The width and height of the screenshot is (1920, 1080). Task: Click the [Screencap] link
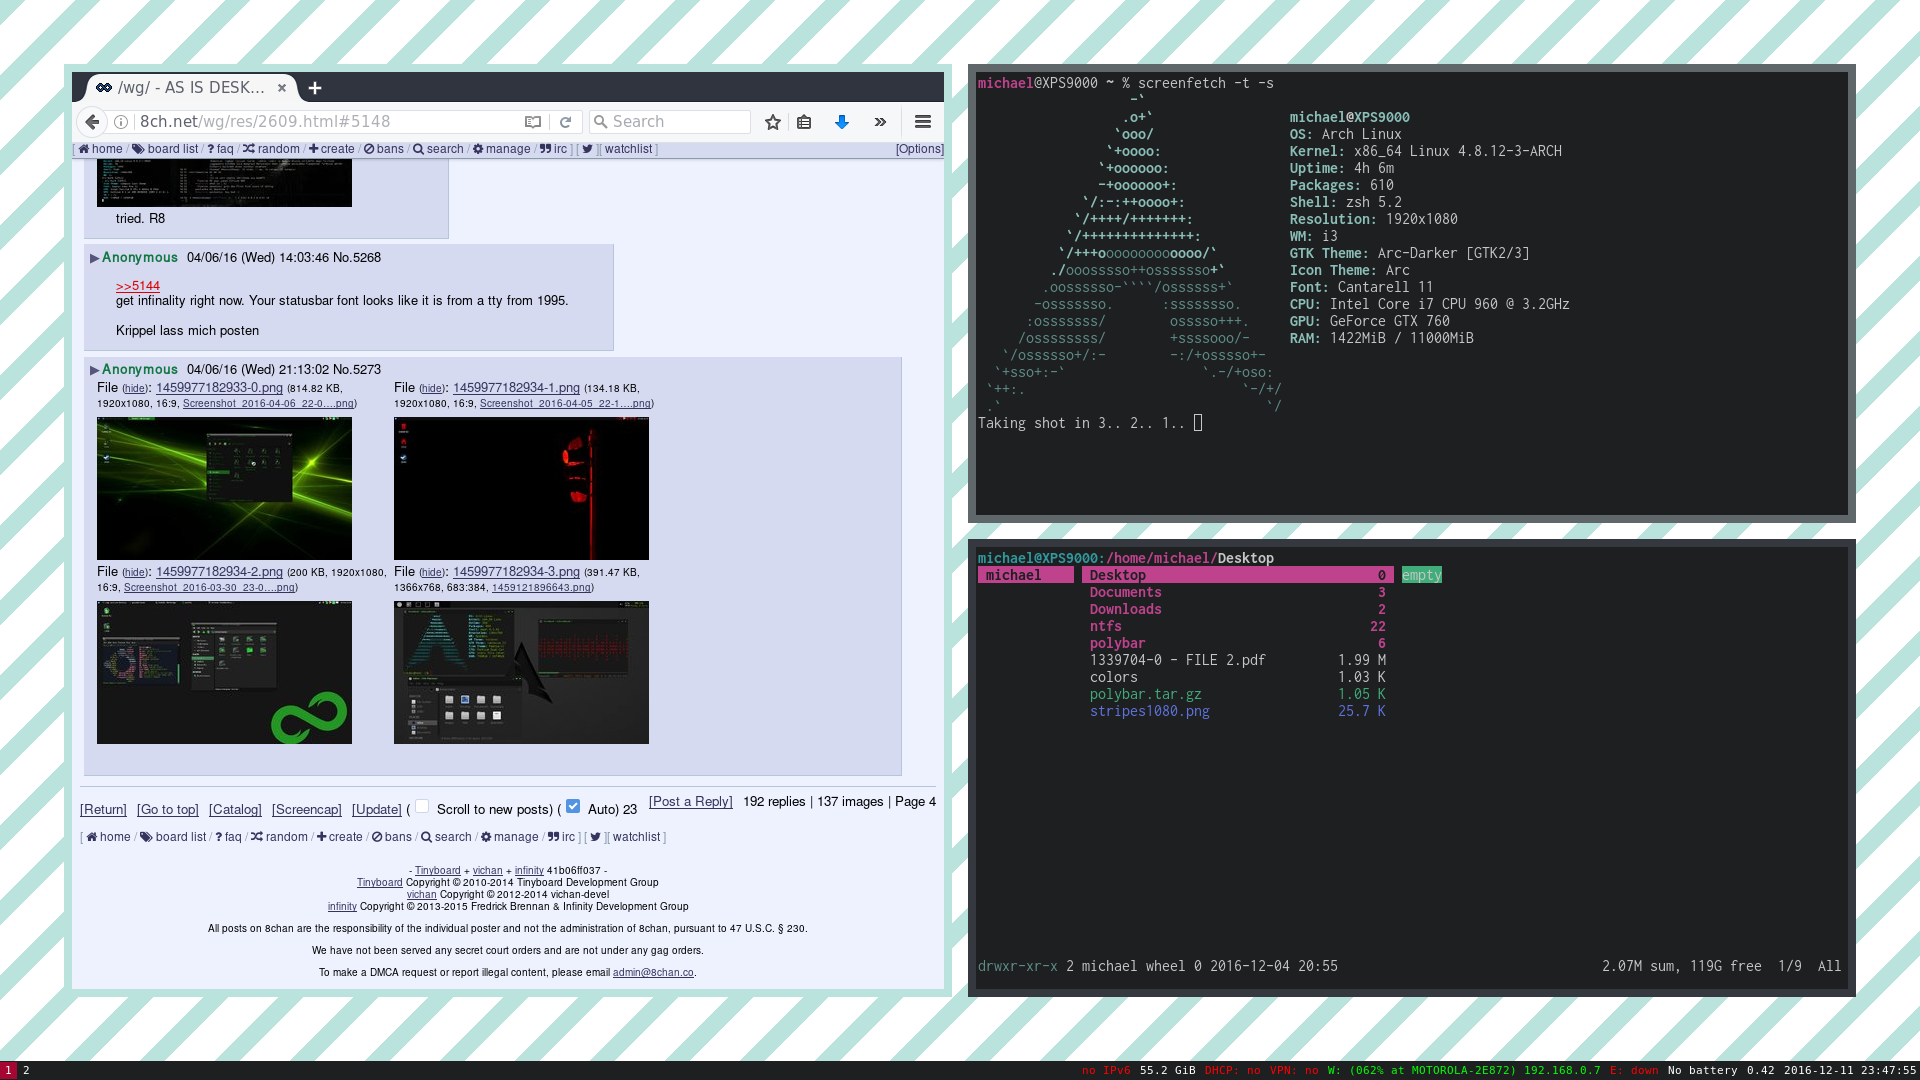coord(307,810)
